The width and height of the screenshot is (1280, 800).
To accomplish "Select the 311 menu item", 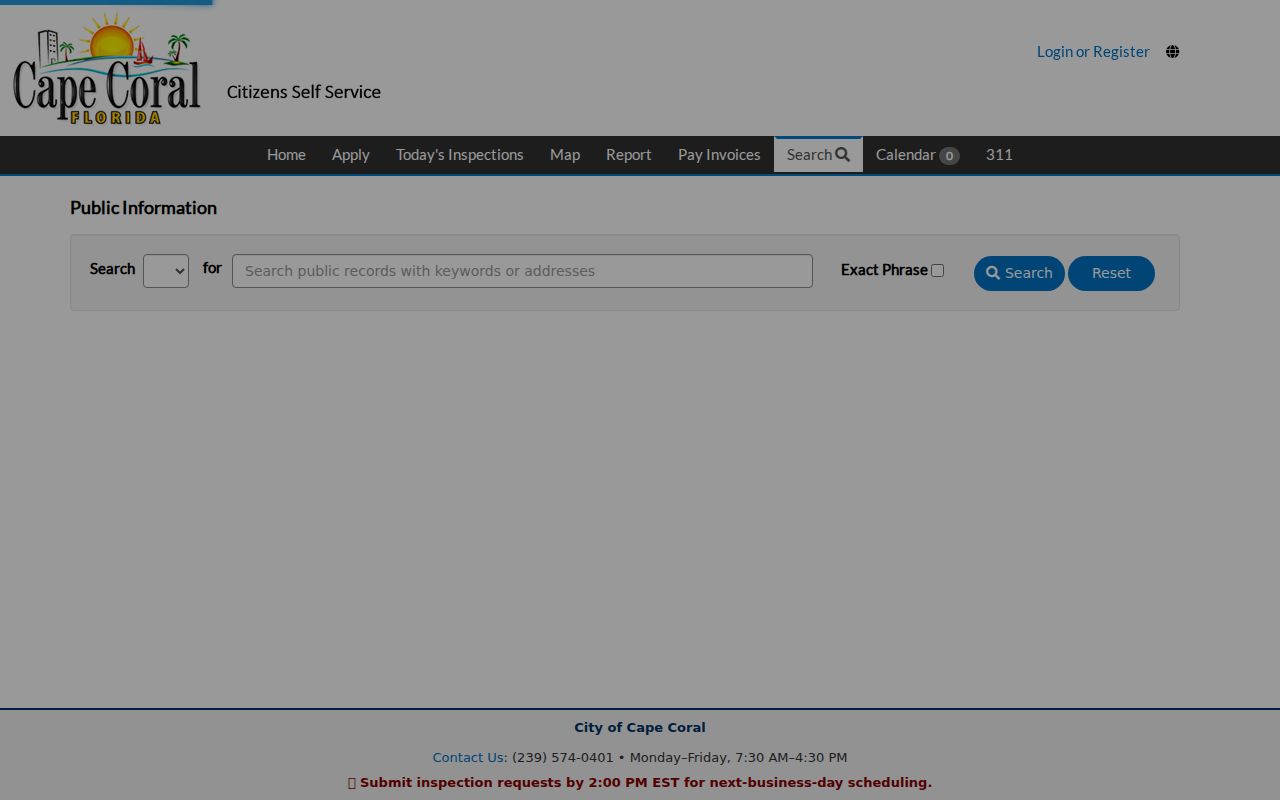I will tap(999, 155).
